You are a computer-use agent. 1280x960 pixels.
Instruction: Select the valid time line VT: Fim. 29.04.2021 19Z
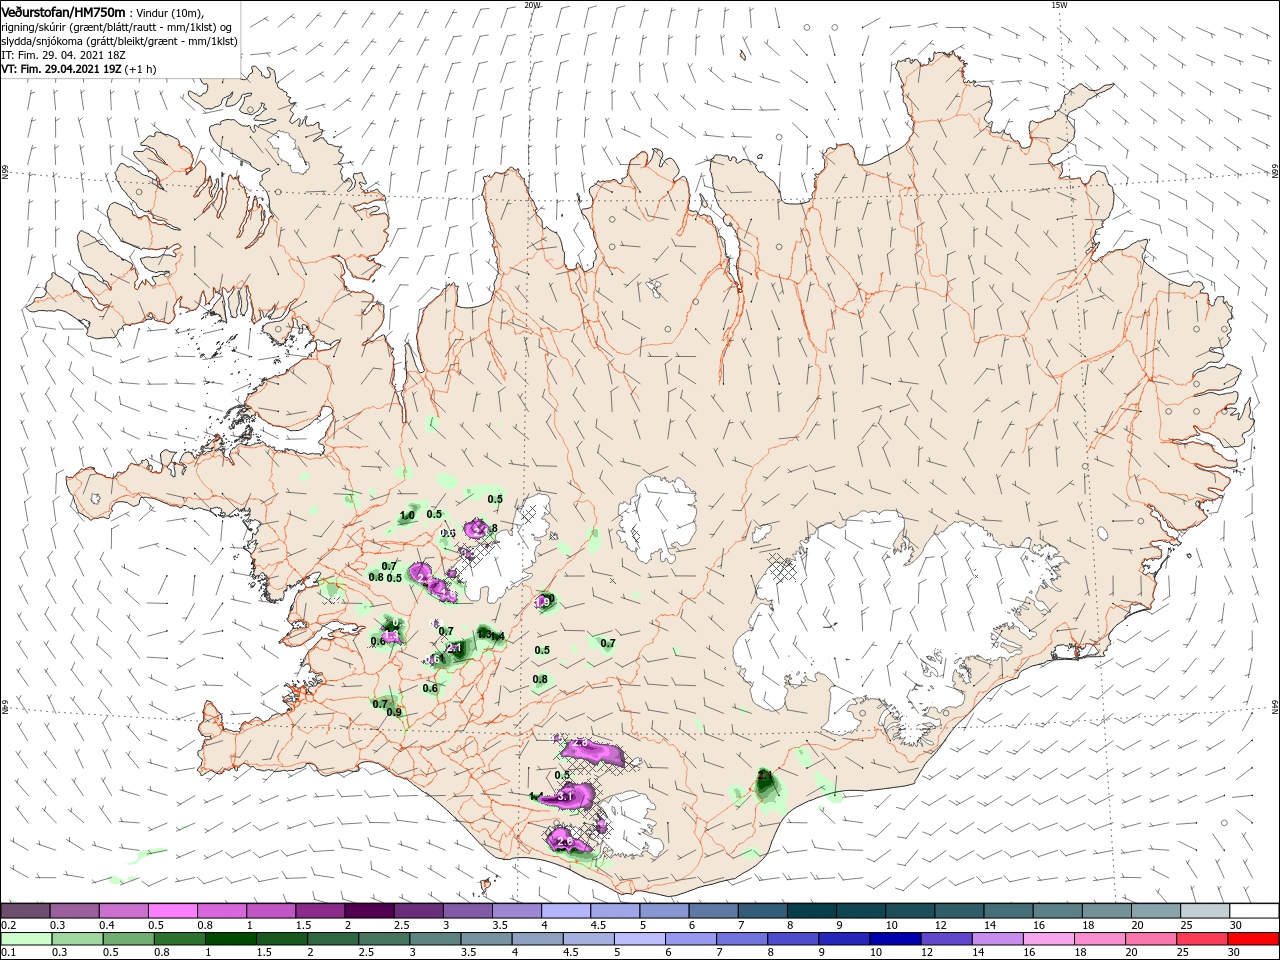62,69
